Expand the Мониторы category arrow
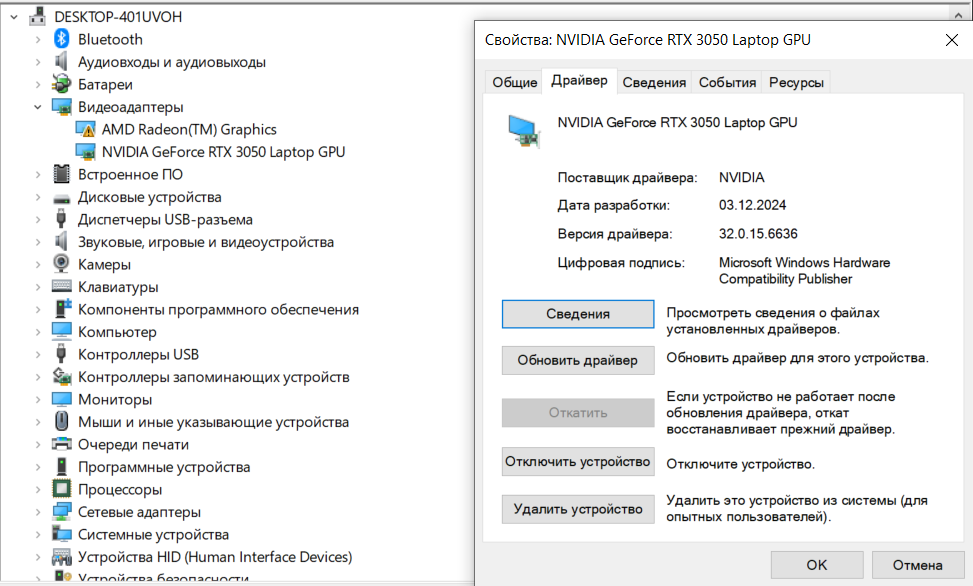The height and width of the screenshot is (586, 973). tap(38, 400)
